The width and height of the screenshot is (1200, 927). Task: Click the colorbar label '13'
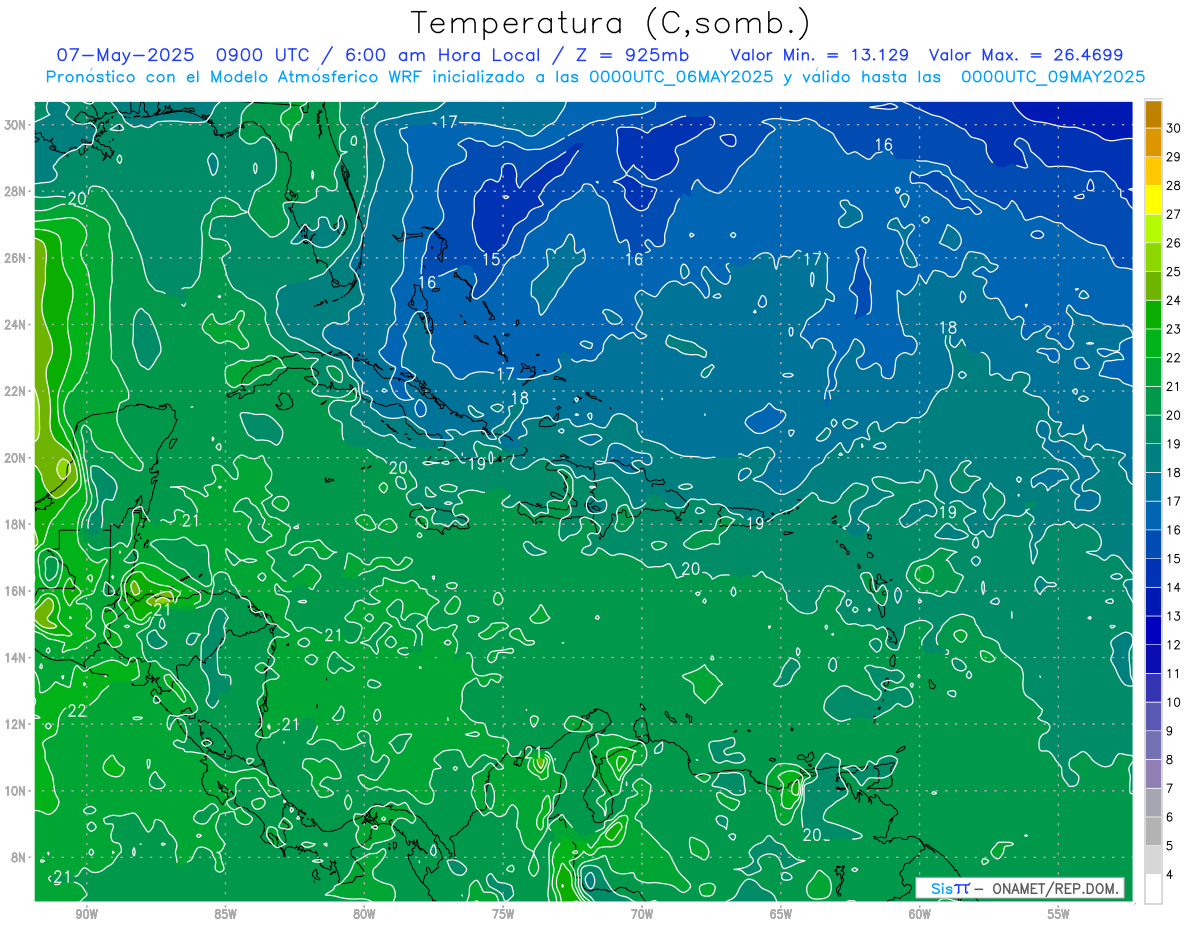[1173, 616]
